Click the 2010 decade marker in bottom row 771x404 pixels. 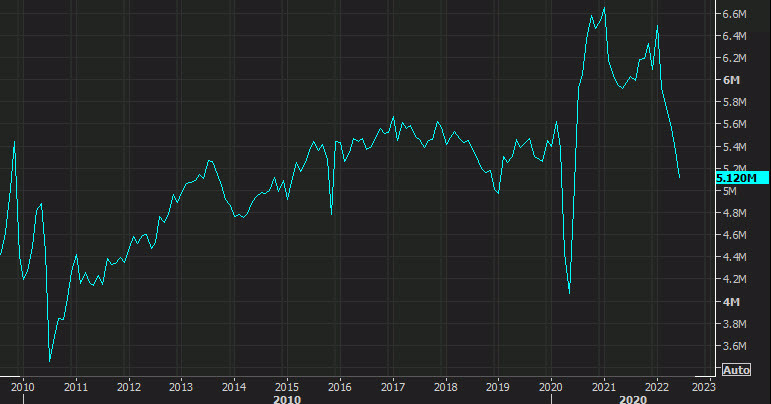pos(287,398)
